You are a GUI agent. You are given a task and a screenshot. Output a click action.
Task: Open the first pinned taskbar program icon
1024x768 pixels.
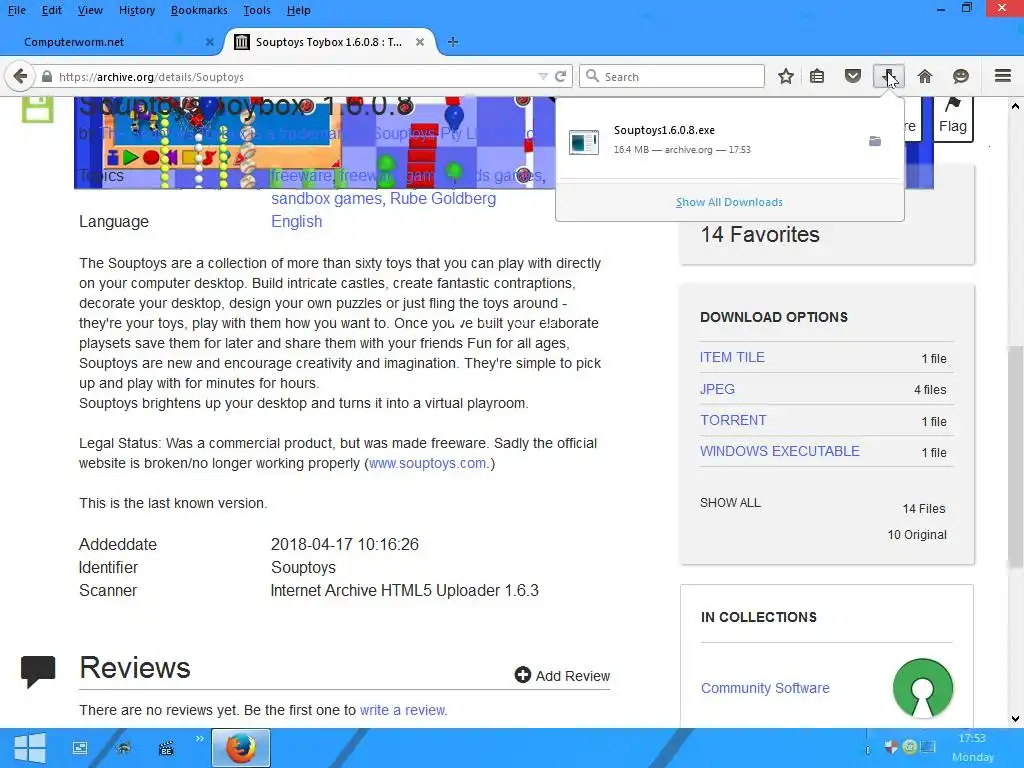pyautogui.click(x=80, y=748)
